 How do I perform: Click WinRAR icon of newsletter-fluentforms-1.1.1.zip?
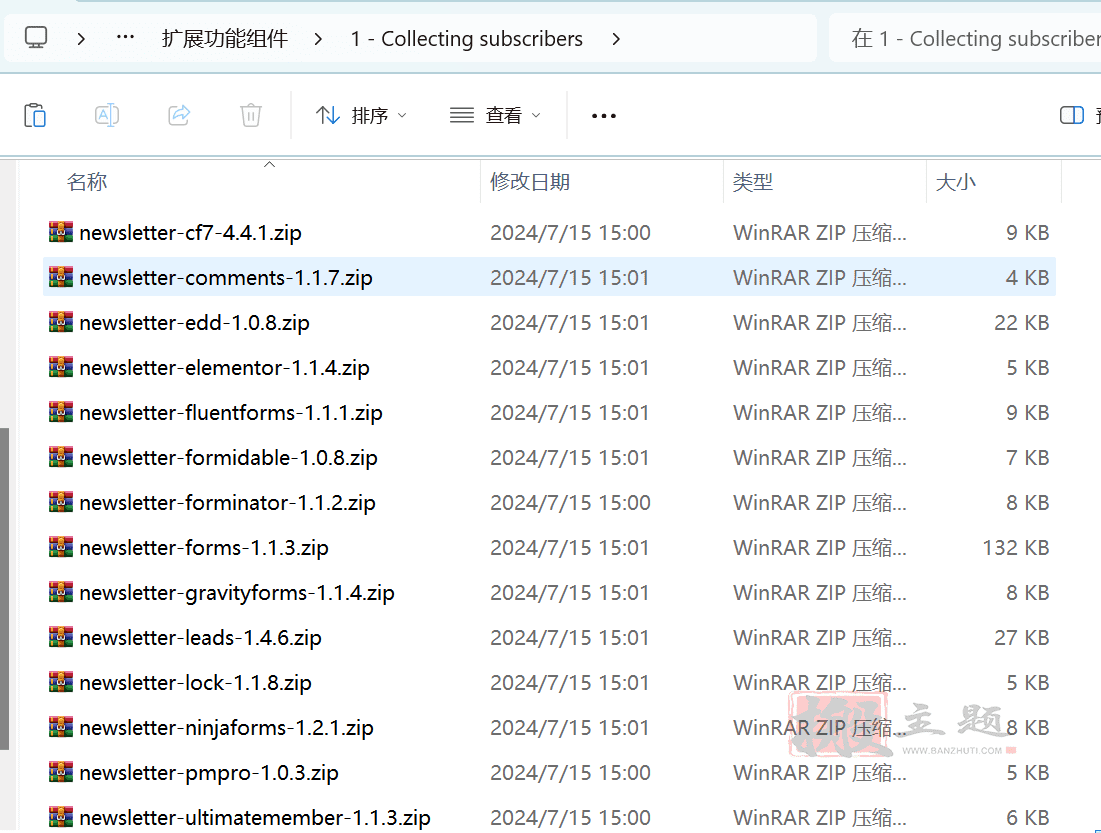tap(61, 412)
